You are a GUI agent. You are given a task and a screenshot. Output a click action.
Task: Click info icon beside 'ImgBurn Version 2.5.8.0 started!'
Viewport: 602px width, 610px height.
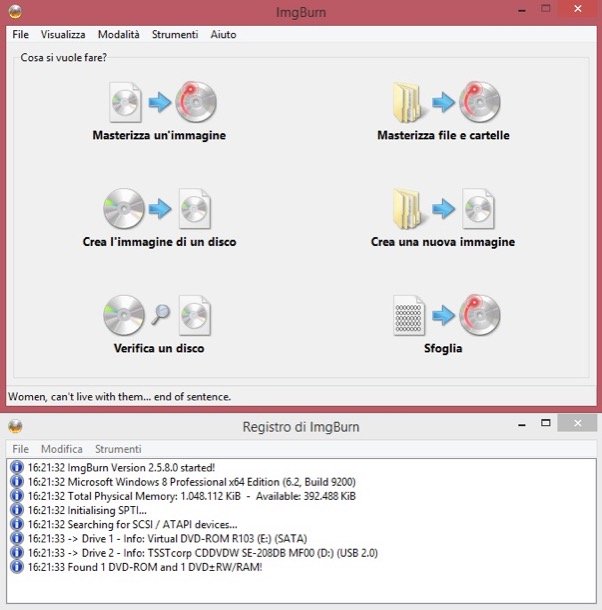pos(17,467)
